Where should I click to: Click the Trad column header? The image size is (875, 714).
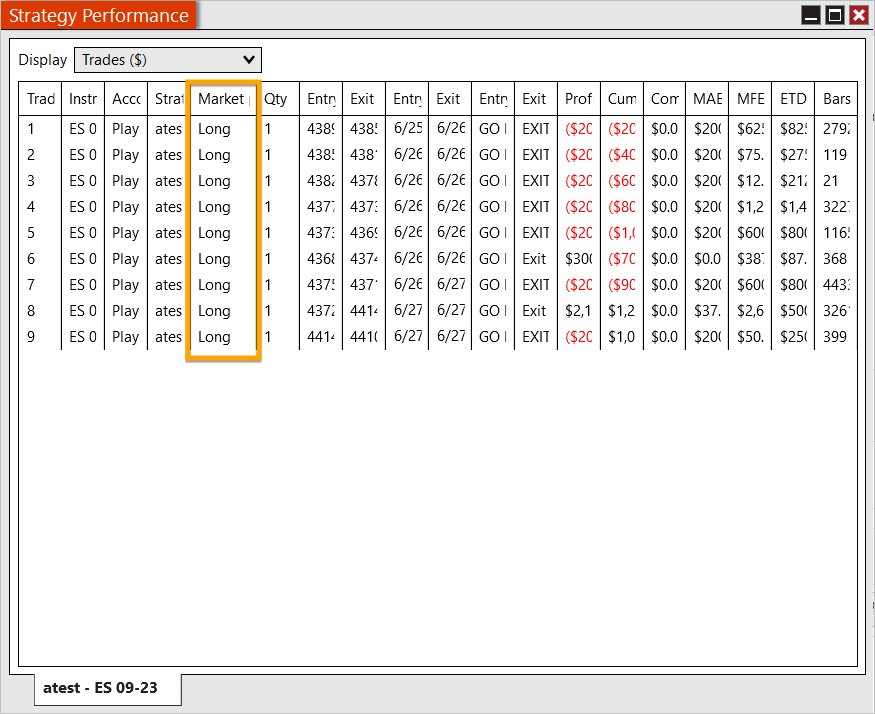pyautogui.click(x=40, y=99)
